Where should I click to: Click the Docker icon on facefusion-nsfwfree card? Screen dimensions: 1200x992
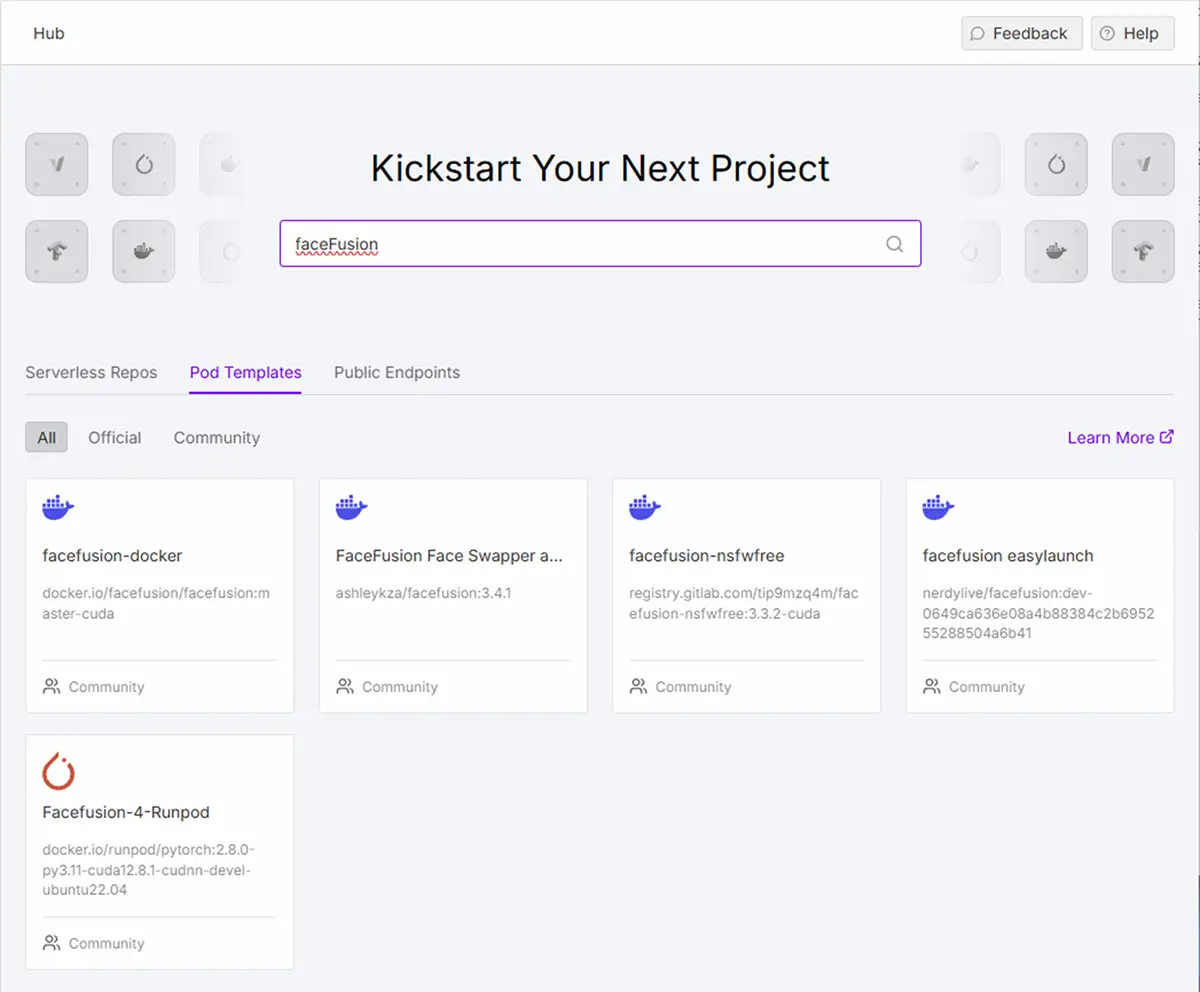pos(645,508)
